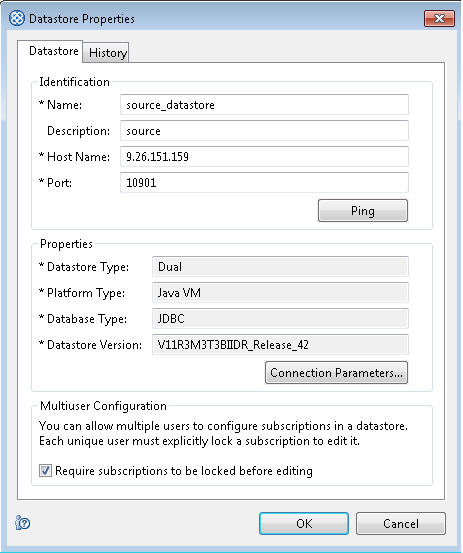Edit the Description text field
The image size is (463, 553).
point(264,131)
